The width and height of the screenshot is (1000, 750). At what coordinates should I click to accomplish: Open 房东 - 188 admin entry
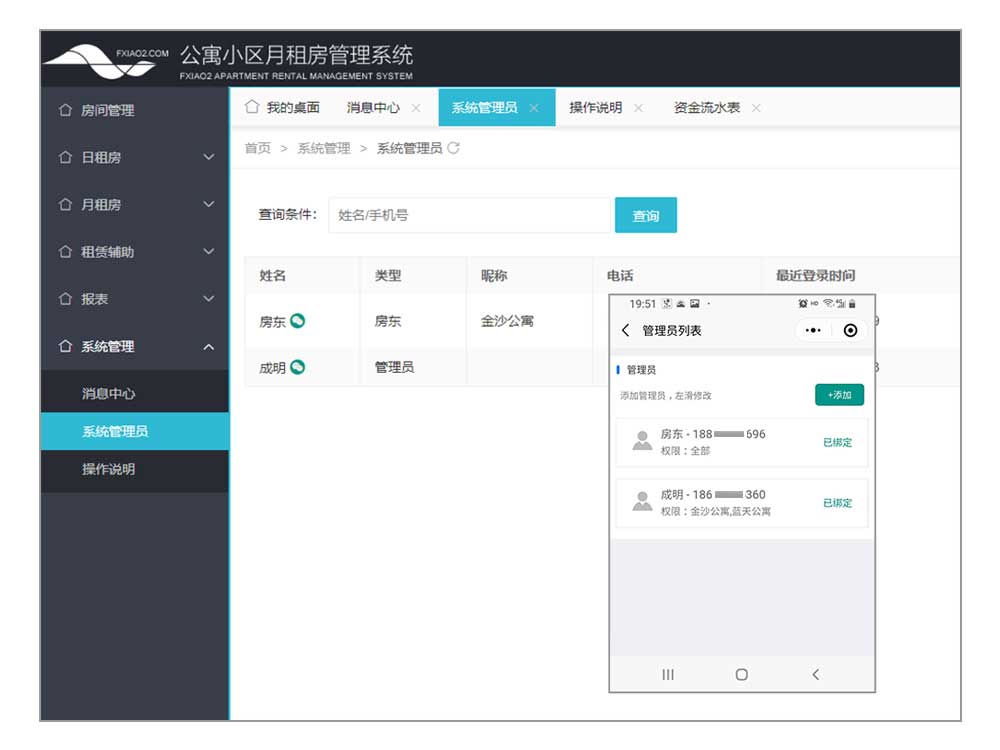(x=741, y=442)
